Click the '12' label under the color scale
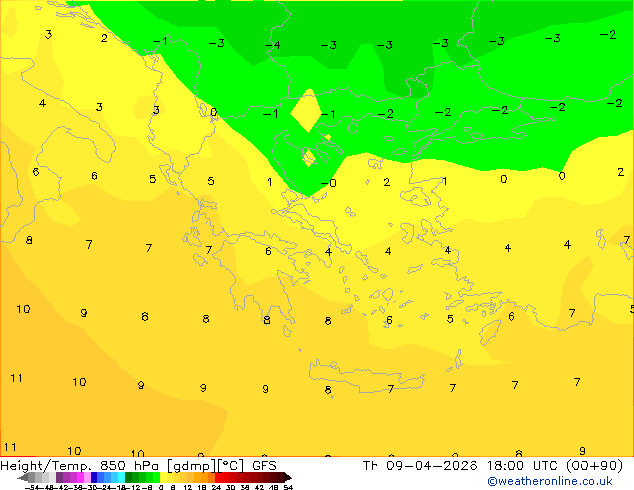 click(187, 488)
